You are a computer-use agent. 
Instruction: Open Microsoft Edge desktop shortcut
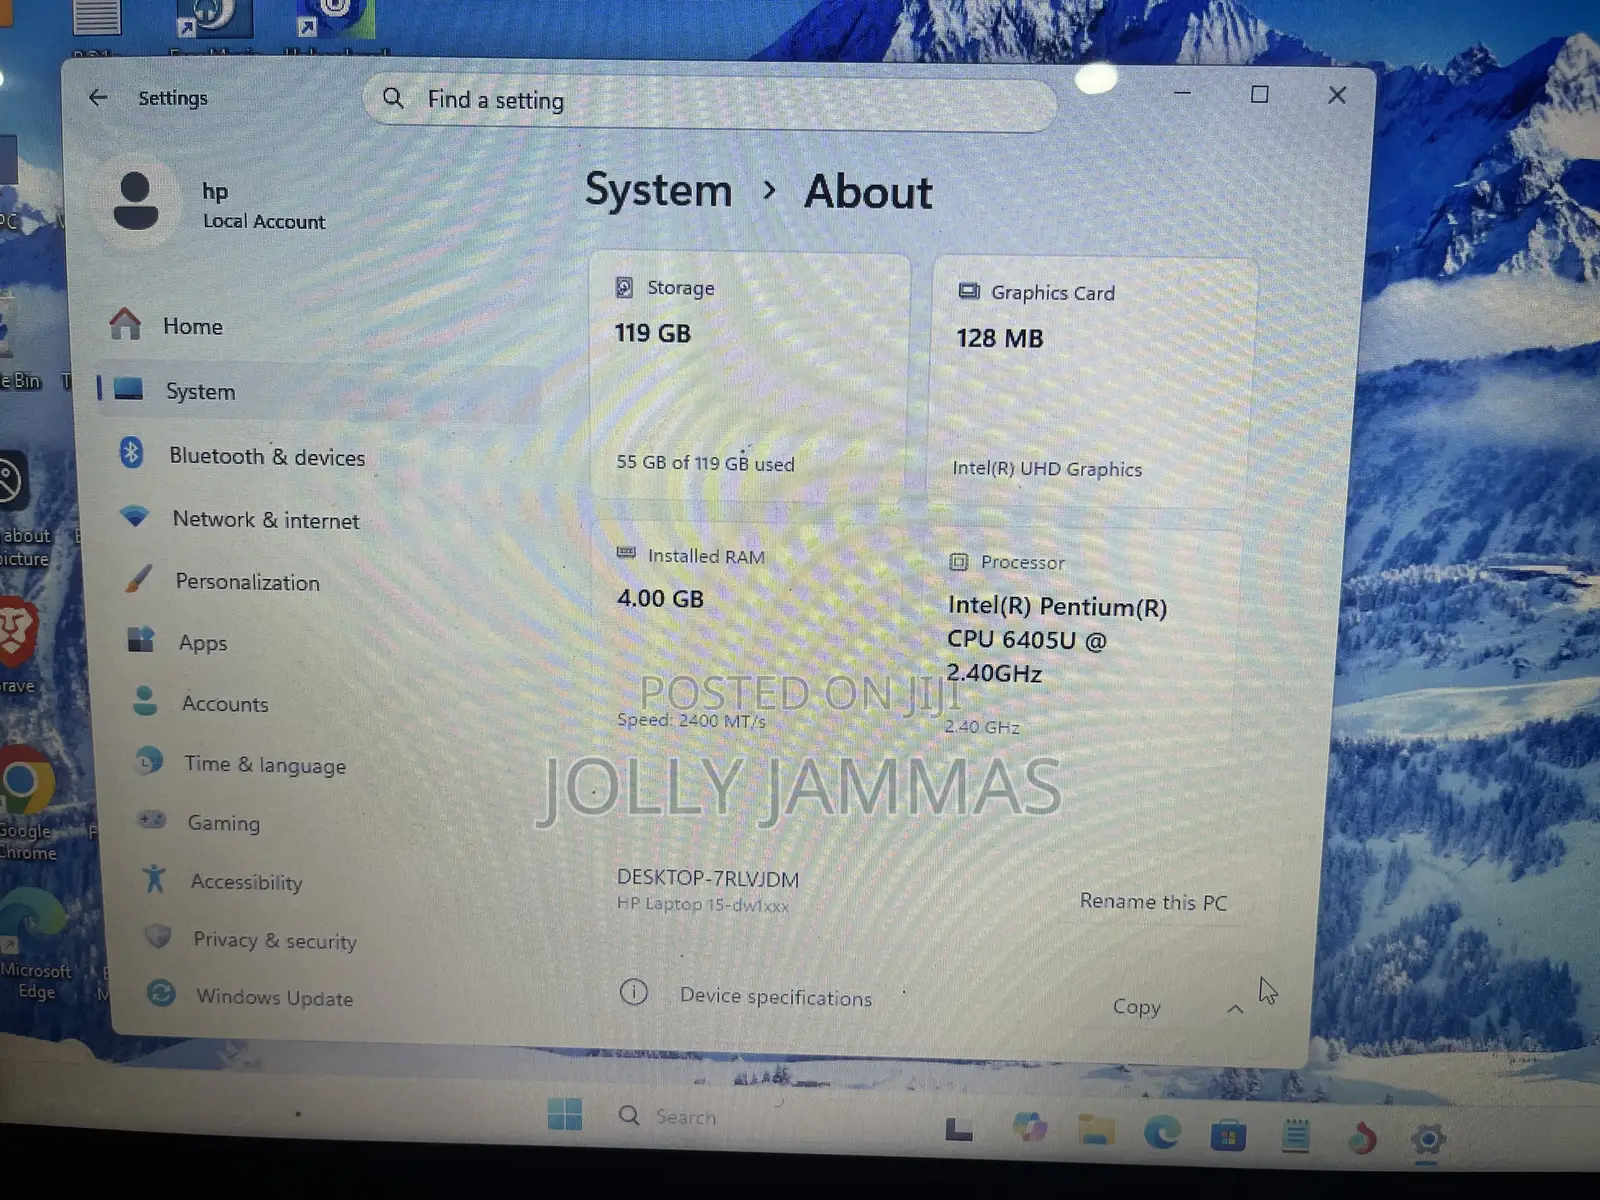pos(33,942)
